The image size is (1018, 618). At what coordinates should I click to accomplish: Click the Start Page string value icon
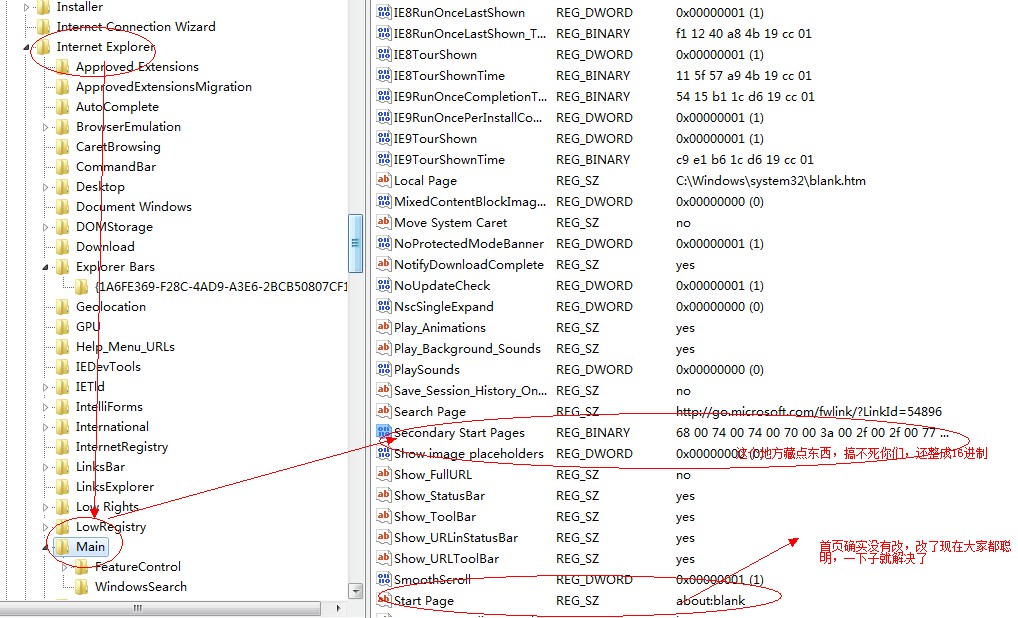384,600
